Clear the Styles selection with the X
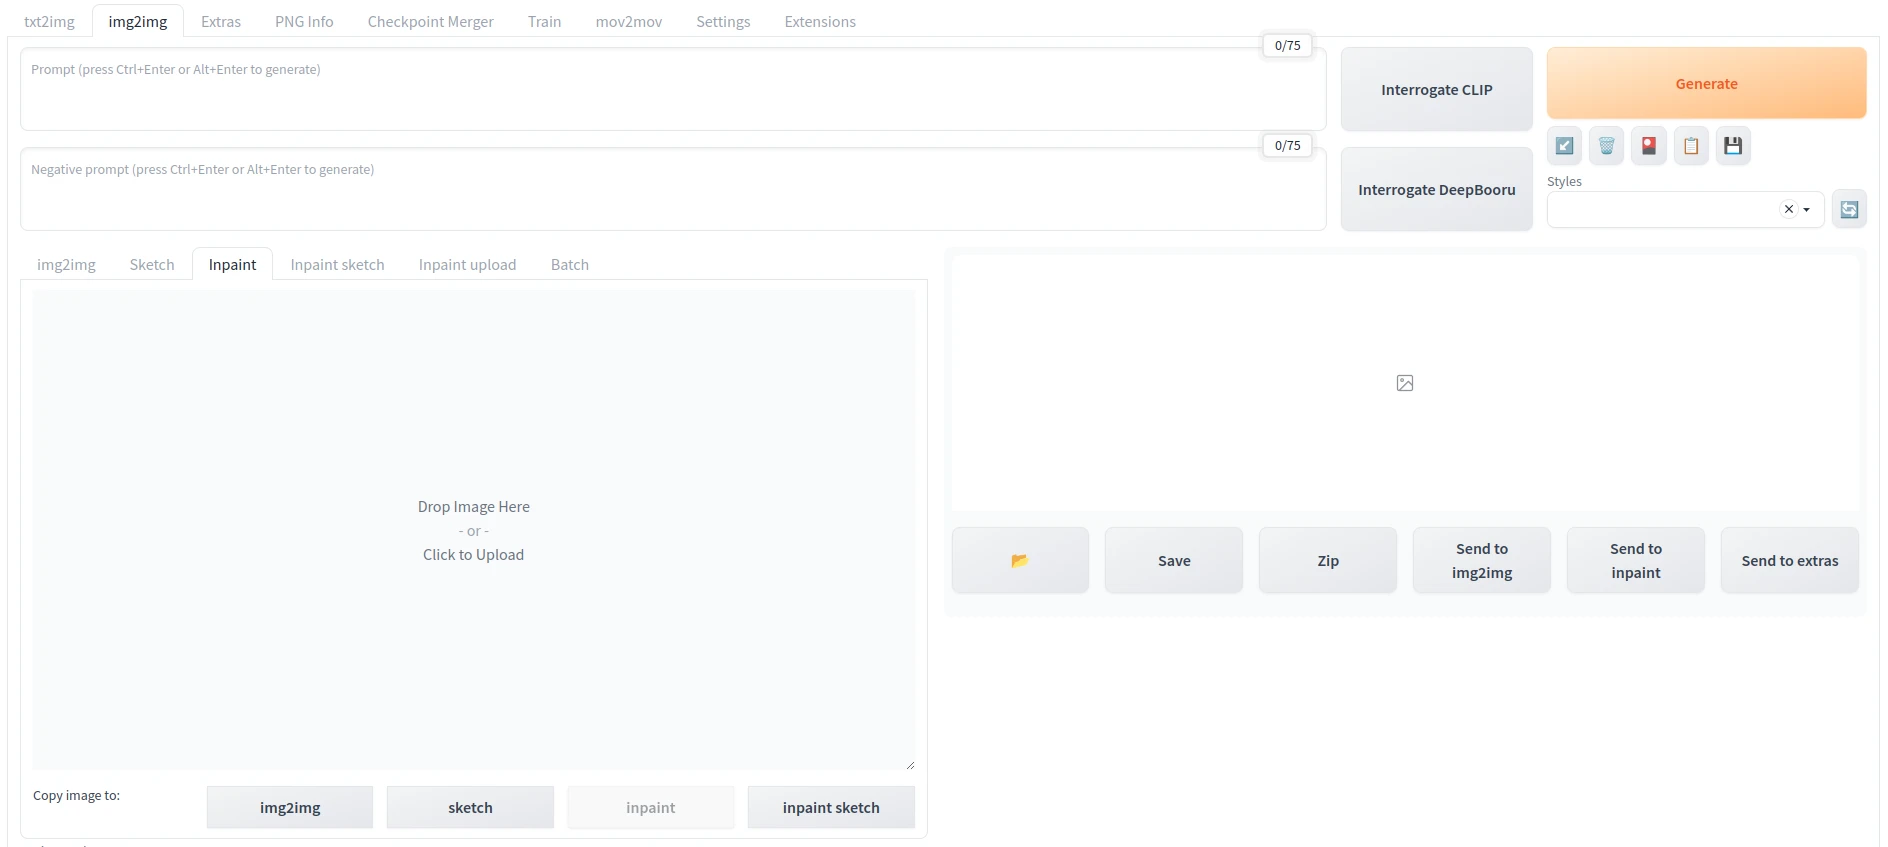Image resolution: width=1888 pixels, height=847 pixels. tap(1788, 209)
